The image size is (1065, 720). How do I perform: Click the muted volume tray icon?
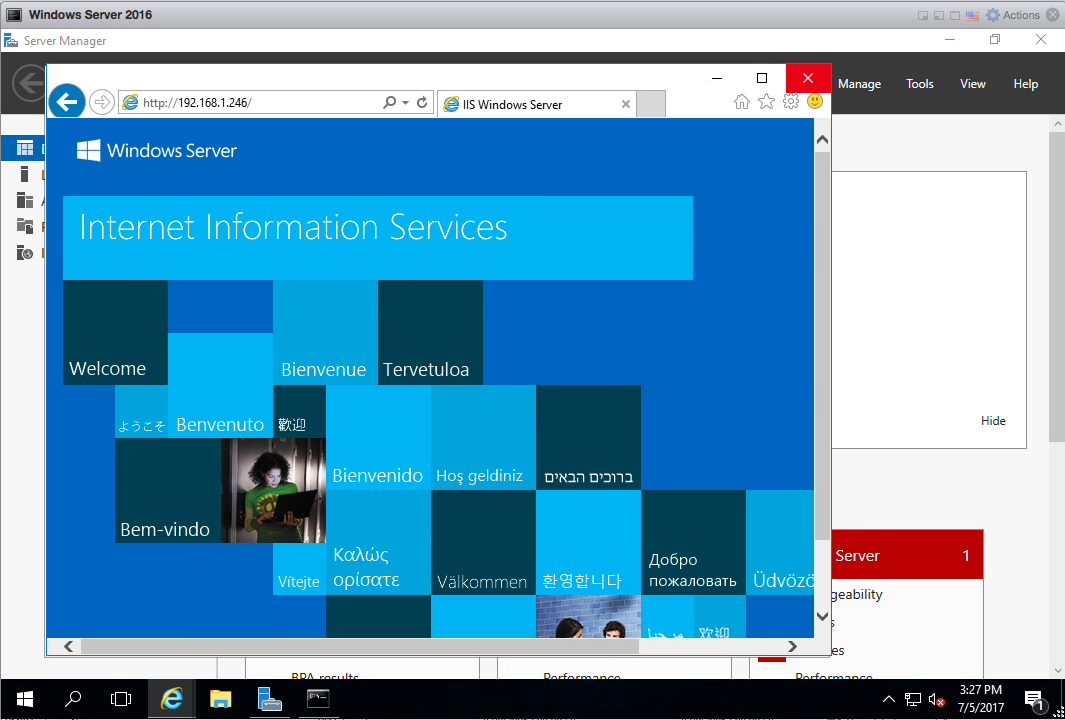(x=937, y=700)
